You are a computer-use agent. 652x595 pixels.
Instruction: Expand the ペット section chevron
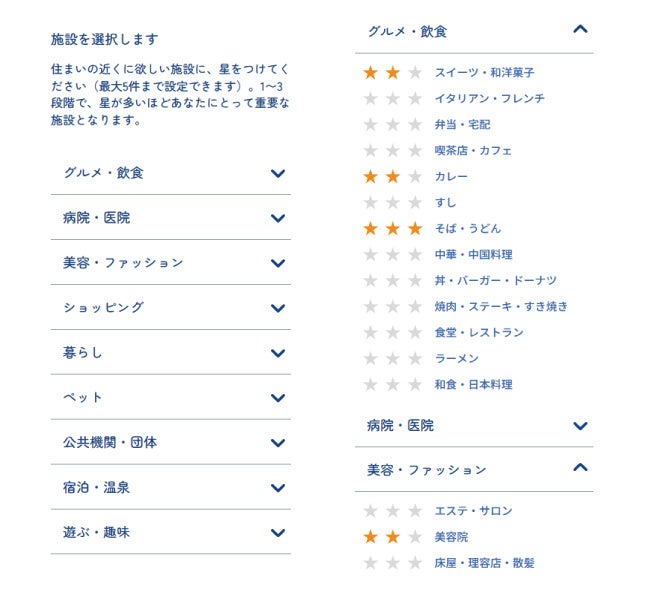(x=278, y=398)
